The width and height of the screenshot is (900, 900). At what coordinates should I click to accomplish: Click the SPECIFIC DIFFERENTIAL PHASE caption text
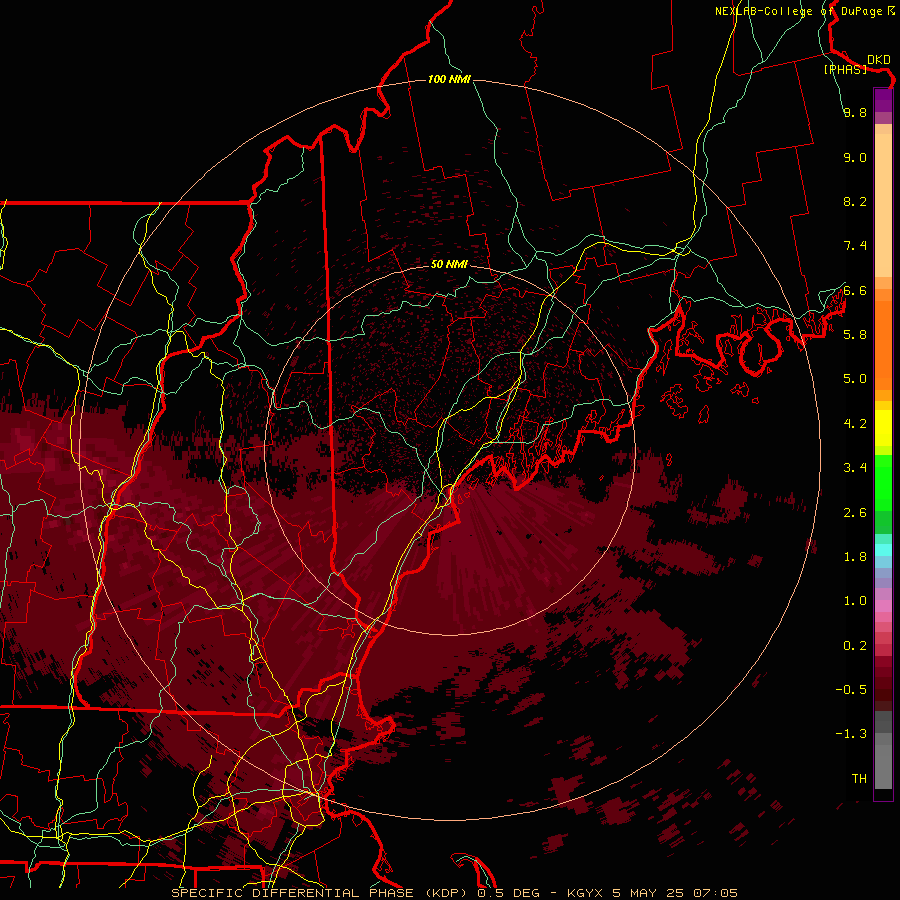click(292, 893)
